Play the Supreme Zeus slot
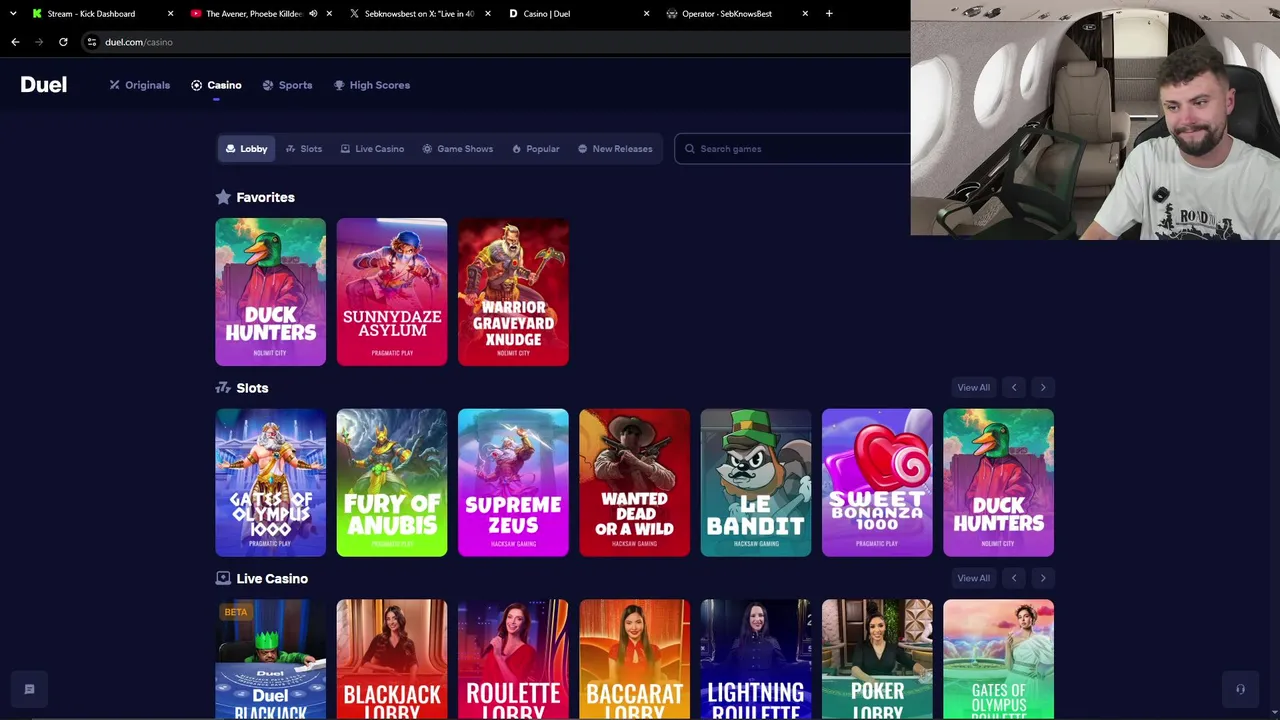The height and width of the screenshot is (720, 1280). tap(513, 483)
